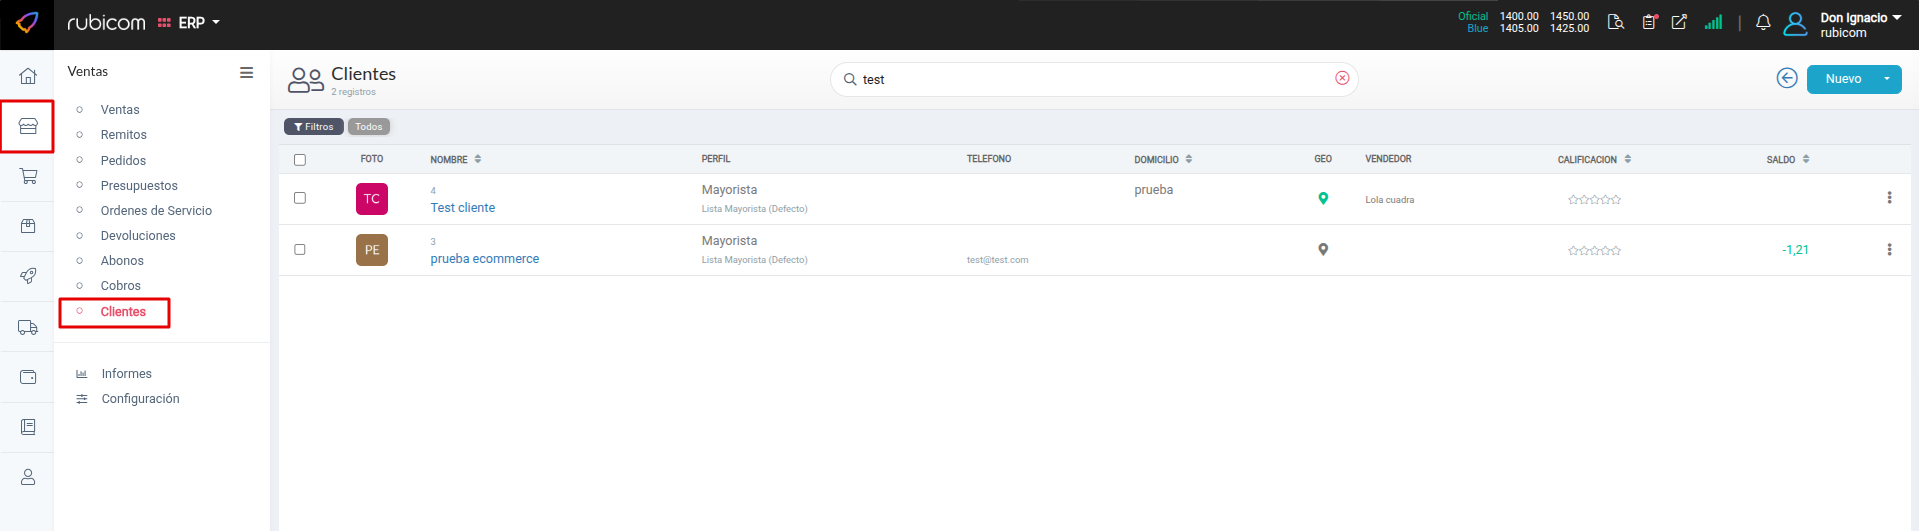The width and height of the screenshot is (1919, 531).
Task: Go to Presupuestos menu item
Action: 139,185
